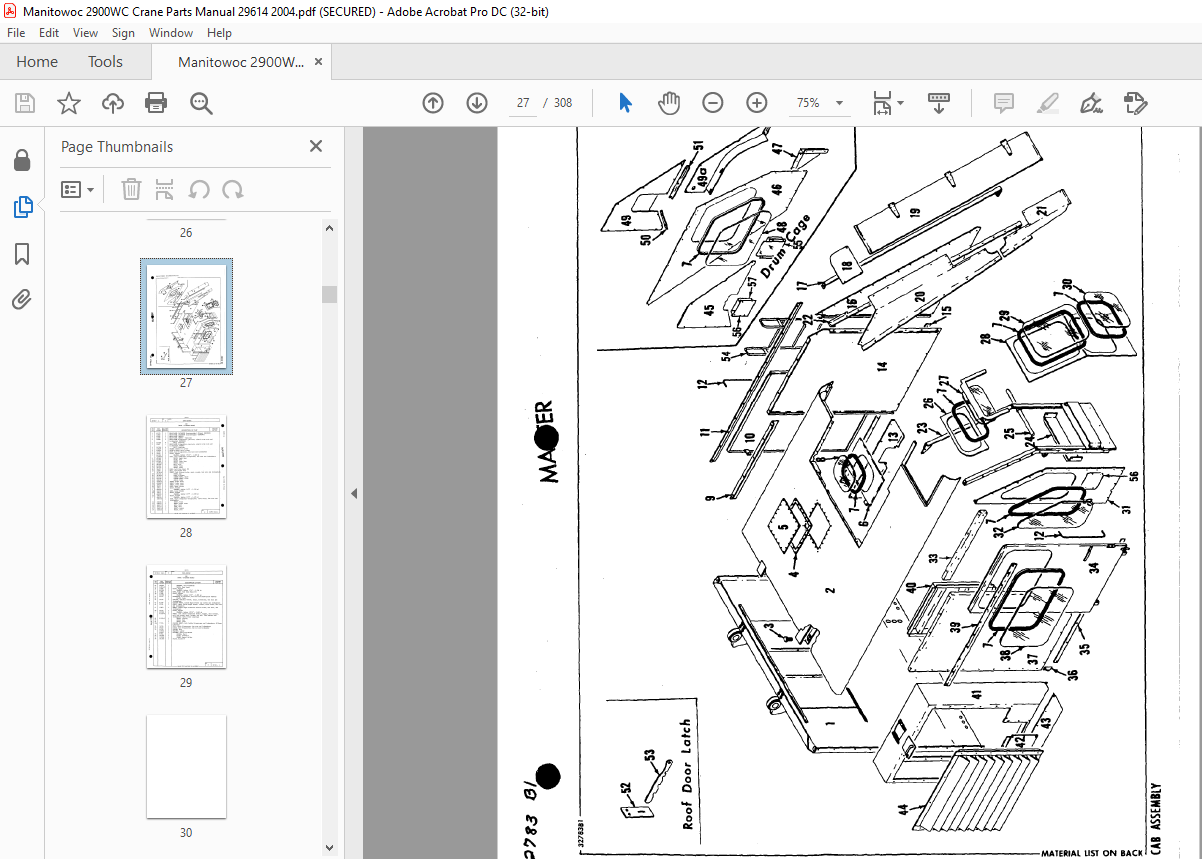Zoom out with the minus button
Screen dimensions: 1202x859
click(x=713, y=103)
